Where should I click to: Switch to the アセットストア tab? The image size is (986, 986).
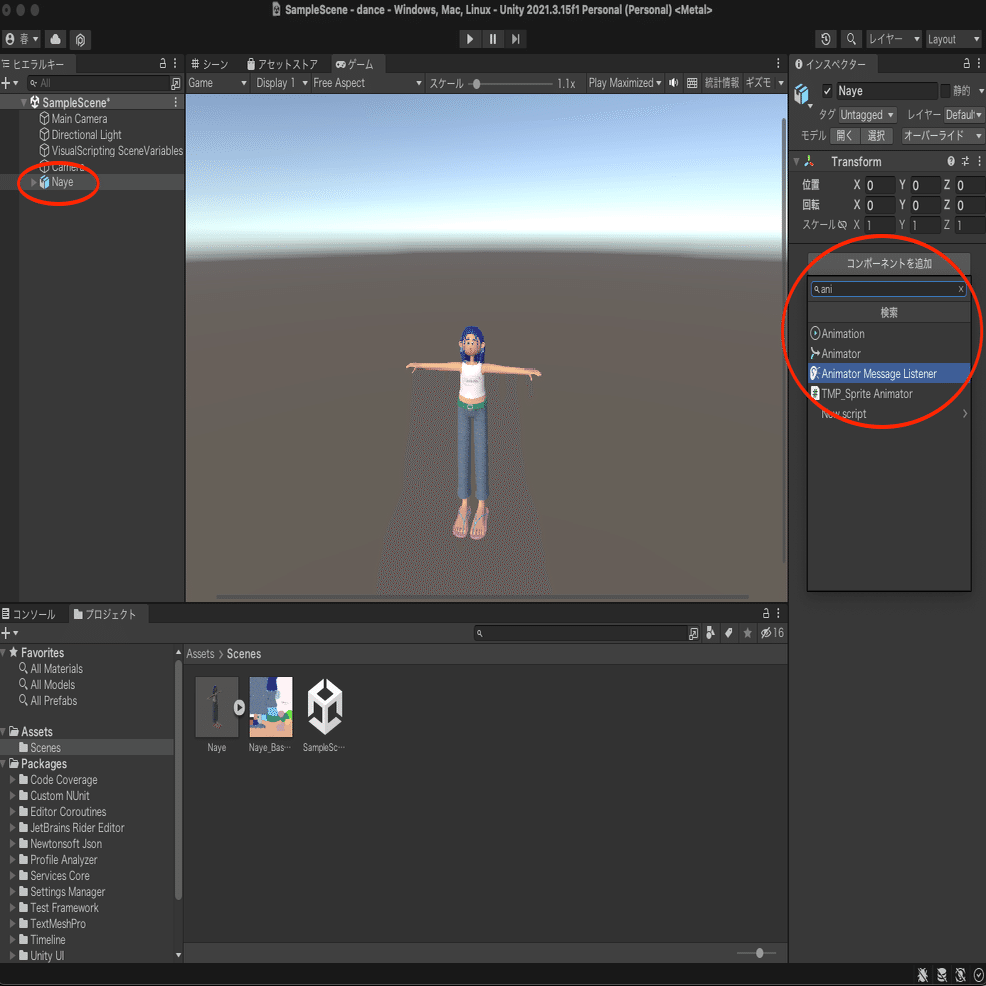click(x=282, y=64)
